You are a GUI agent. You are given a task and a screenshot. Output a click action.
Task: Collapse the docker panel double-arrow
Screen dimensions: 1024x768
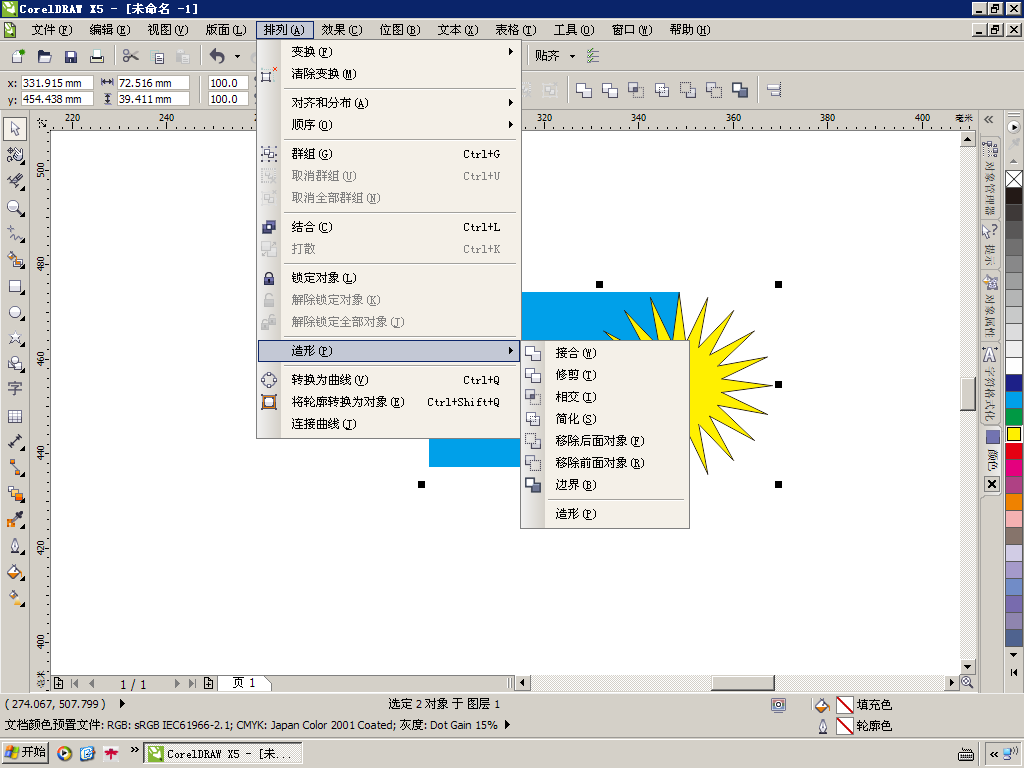989,119
